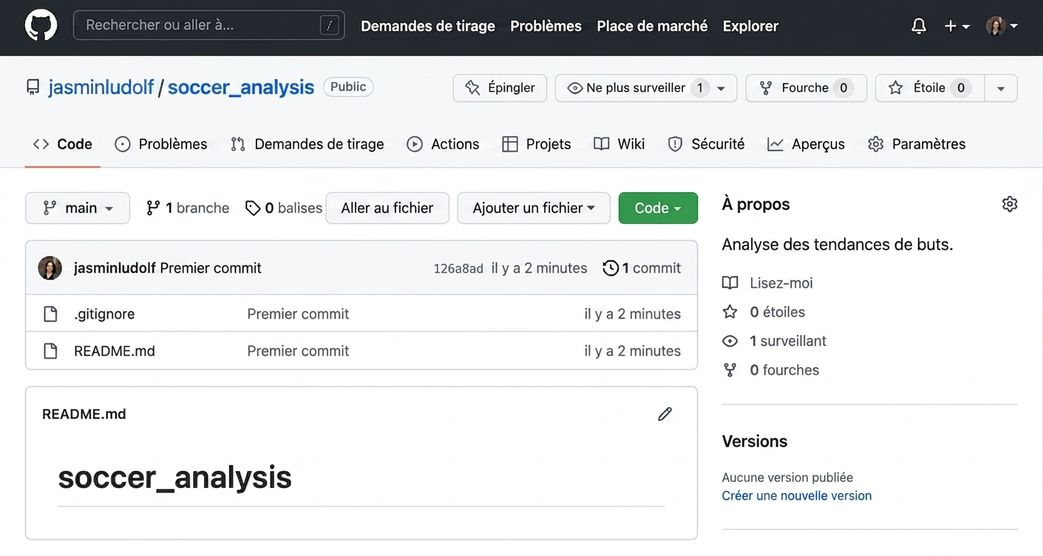Open the main branch selector

click(x=77, y=208)
